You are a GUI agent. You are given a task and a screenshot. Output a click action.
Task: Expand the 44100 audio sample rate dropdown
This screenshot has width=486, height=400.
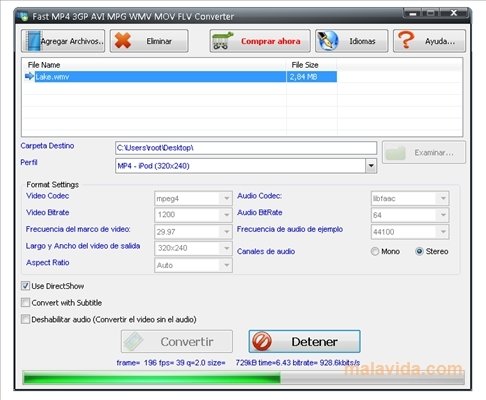pyautogui.click(x=443, y=232)
